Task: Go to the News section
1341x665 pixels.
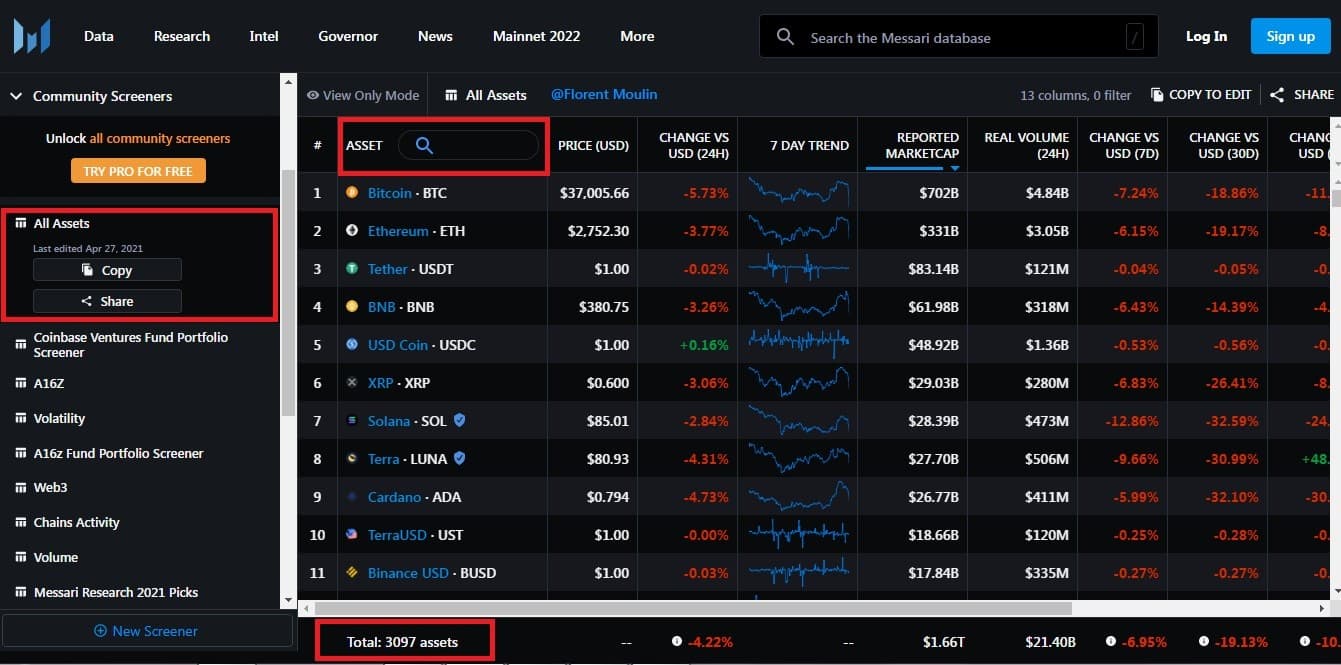Action: click(435, 36)
